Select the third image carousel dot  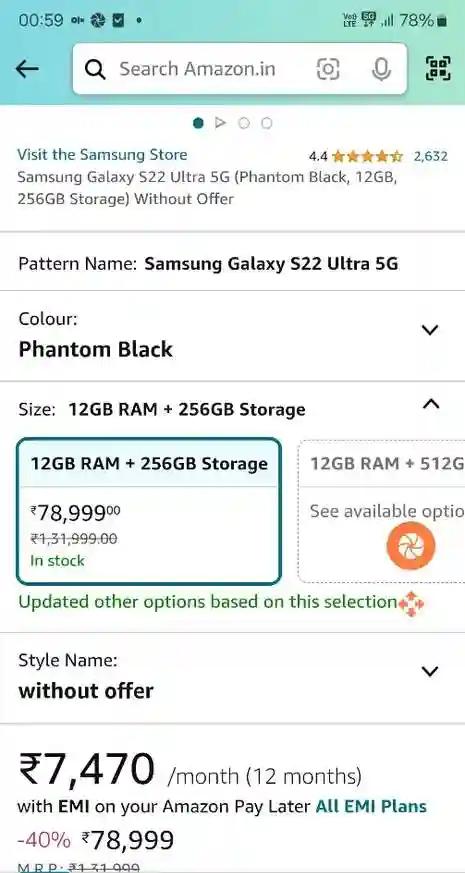[x=243, y=123]
